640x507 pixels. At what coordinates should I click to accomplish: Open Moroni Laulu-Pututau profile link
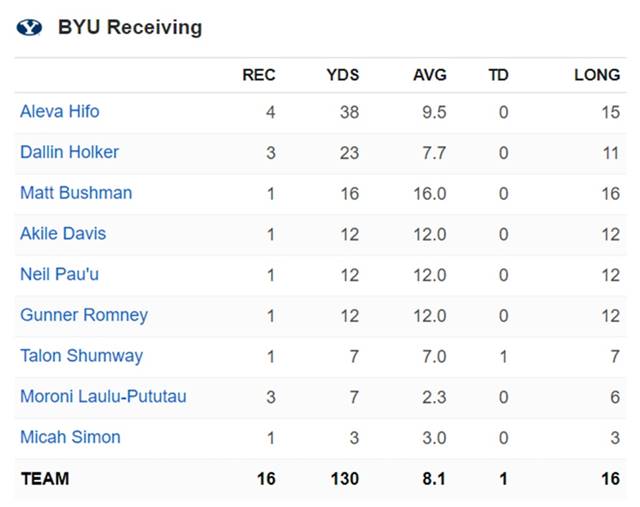103,397
